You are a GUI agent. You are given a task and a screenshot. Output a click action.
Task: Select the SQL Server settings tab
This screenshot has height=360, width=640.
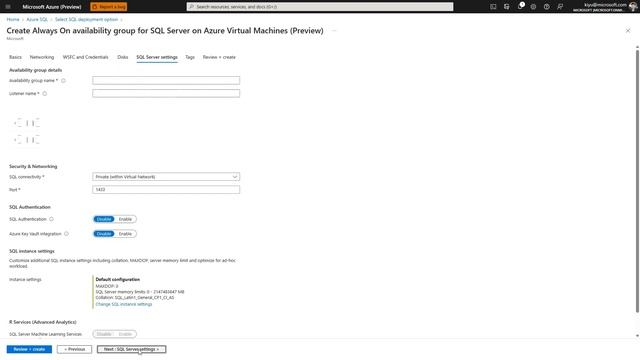coord(157,57)
